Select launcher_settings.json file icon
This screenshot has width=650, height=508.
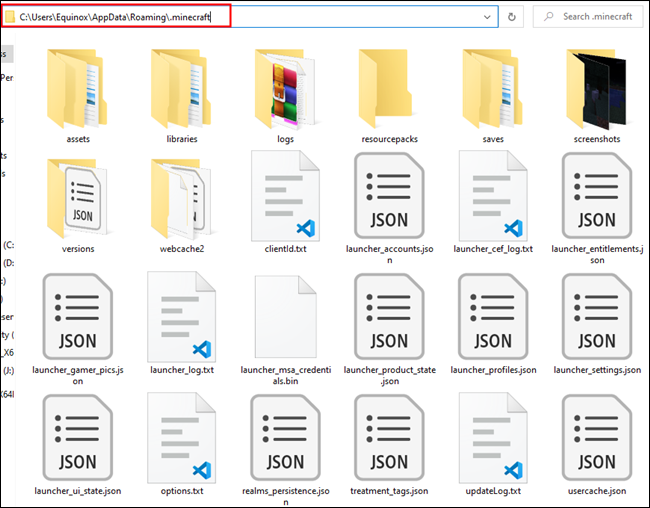(x=597, y=316)
